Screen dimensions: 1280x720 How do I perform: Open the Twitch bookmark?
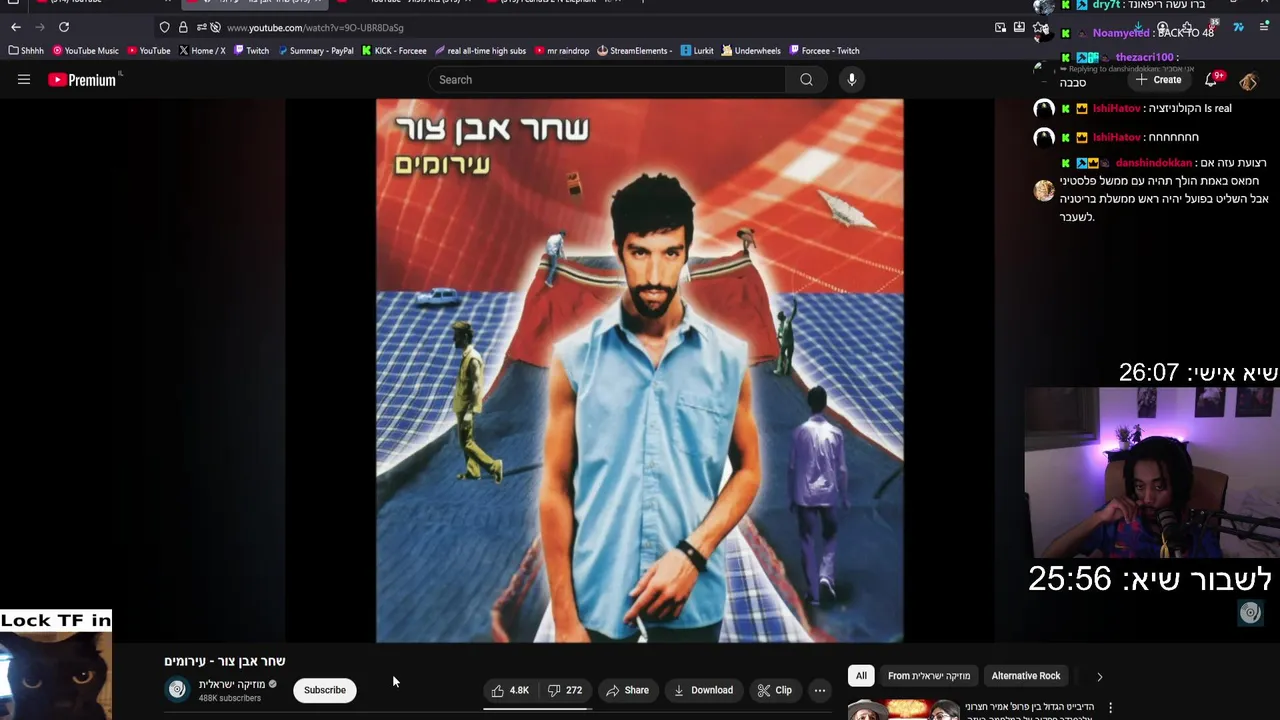[x=251, y=51]
